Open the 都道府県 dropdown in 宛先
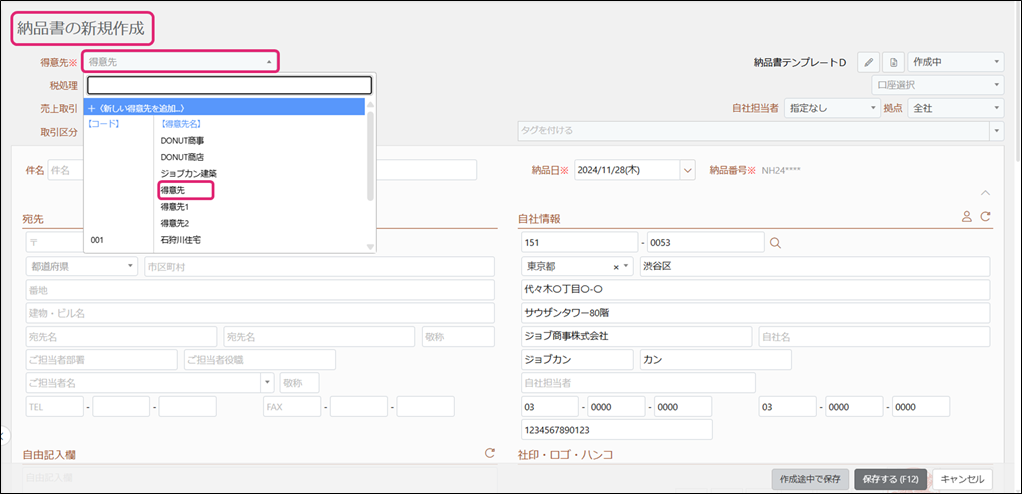This screenshot has height=494, width=1022. coord(82,267)
